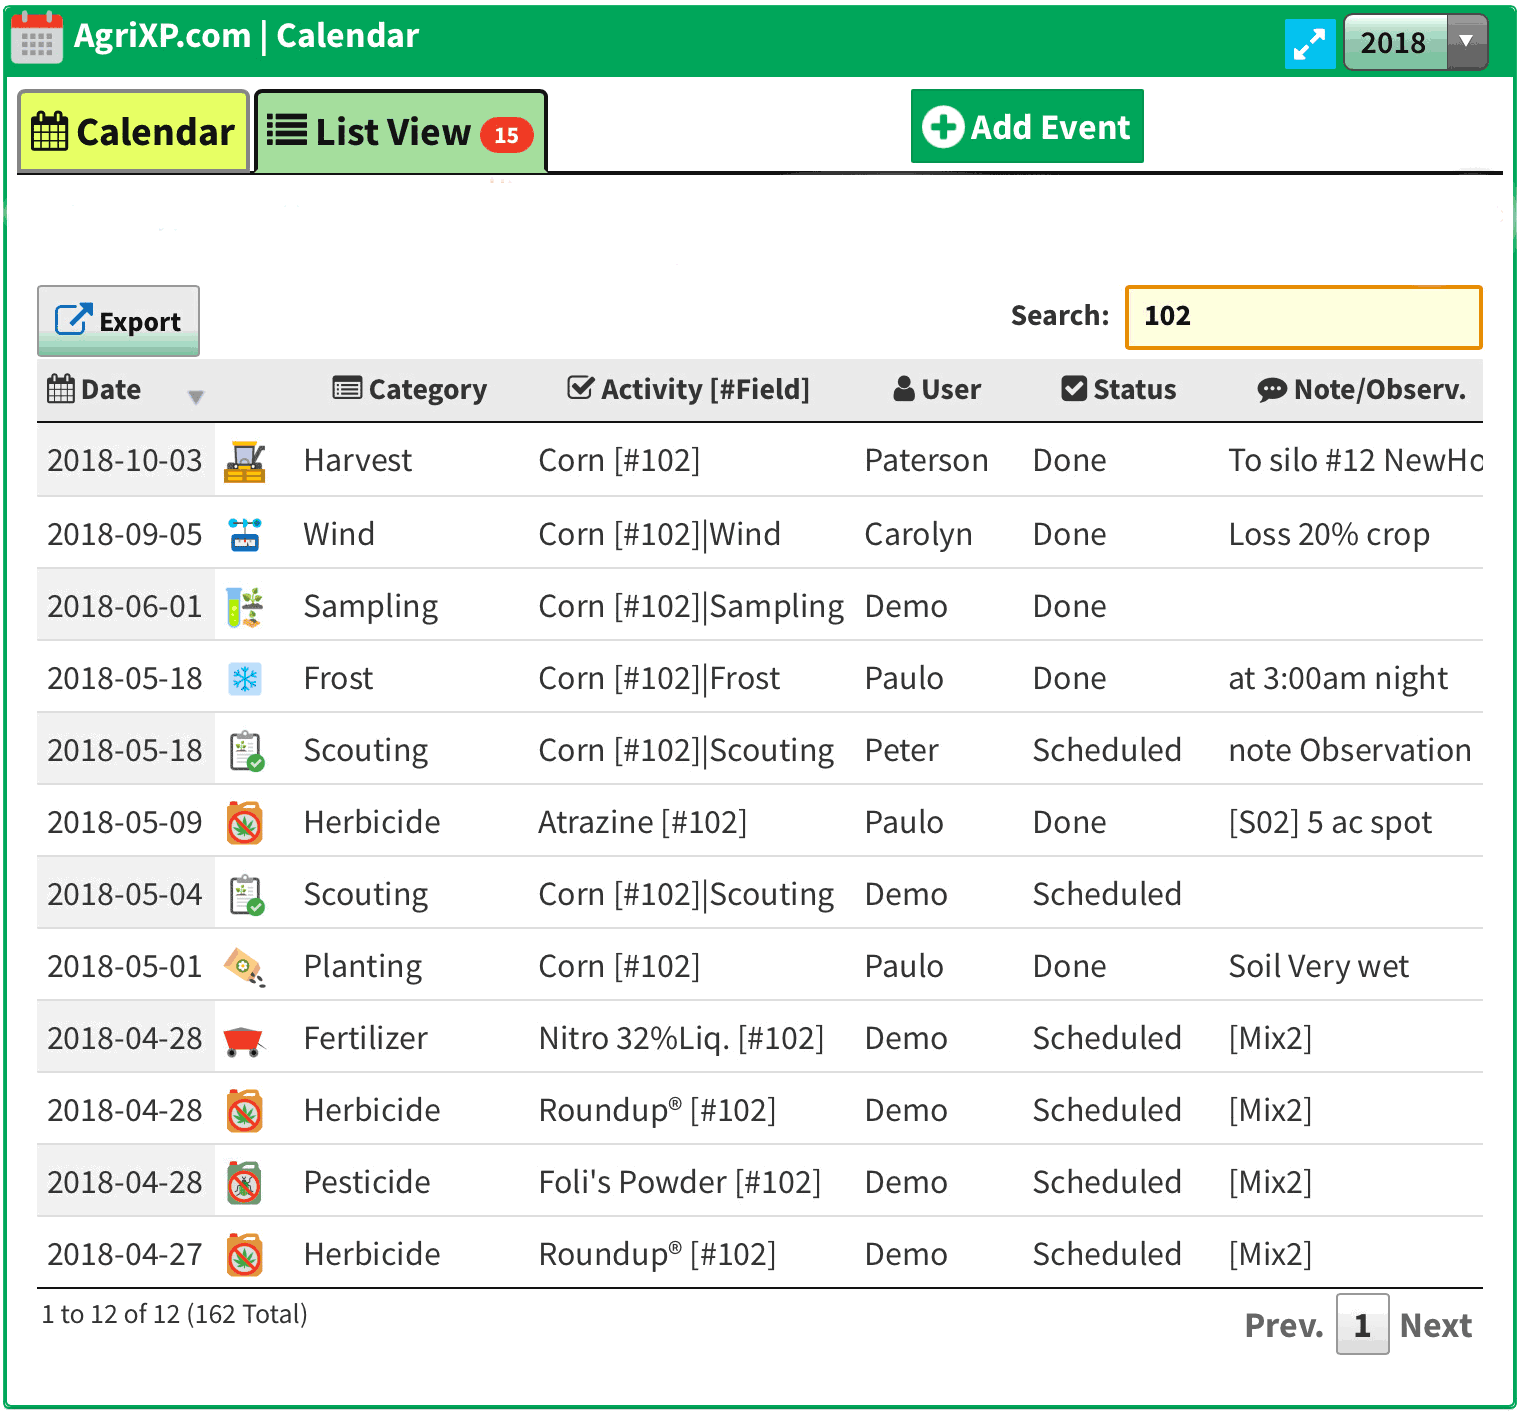Sort table by Status column header
This screenshot has width=1520, height=1413.
[x=1119, y=389]
